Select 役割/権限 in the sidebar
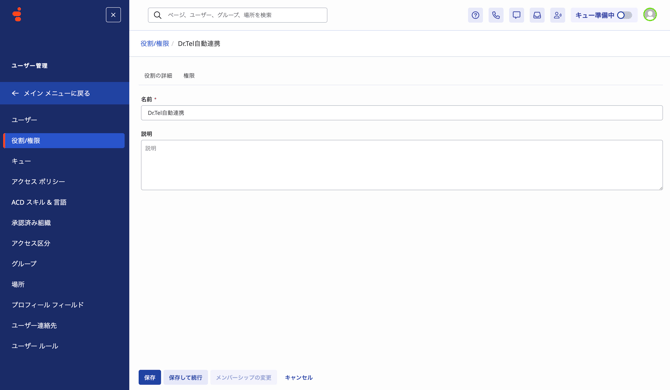 point(64,141)
